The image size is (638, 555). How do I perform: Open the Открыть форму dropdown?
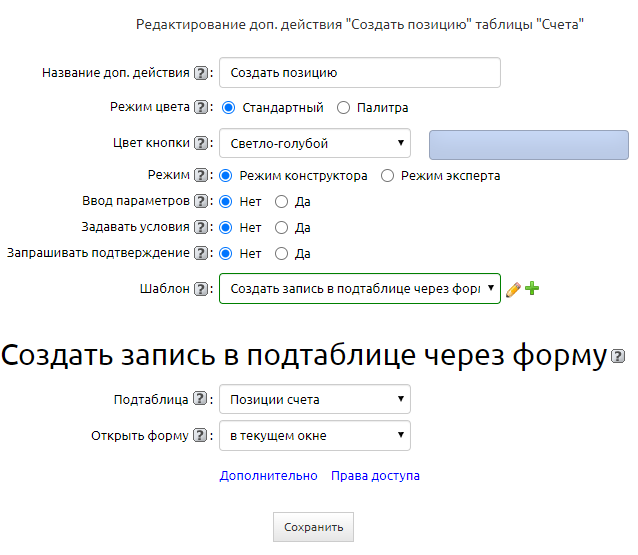point(314,435)
